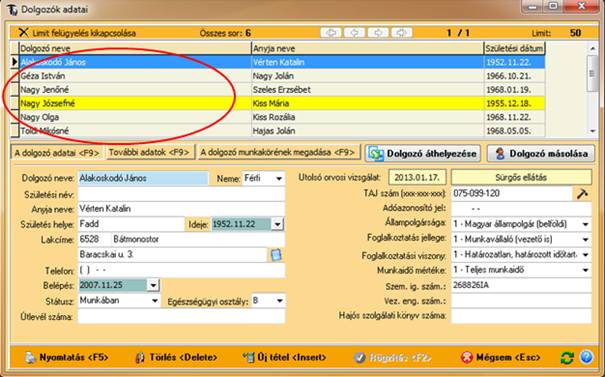Image resolution: width=605 pixels, height=377 pixels.
Task: Click the table scrollbar up arrow
Action: point(593,48)
